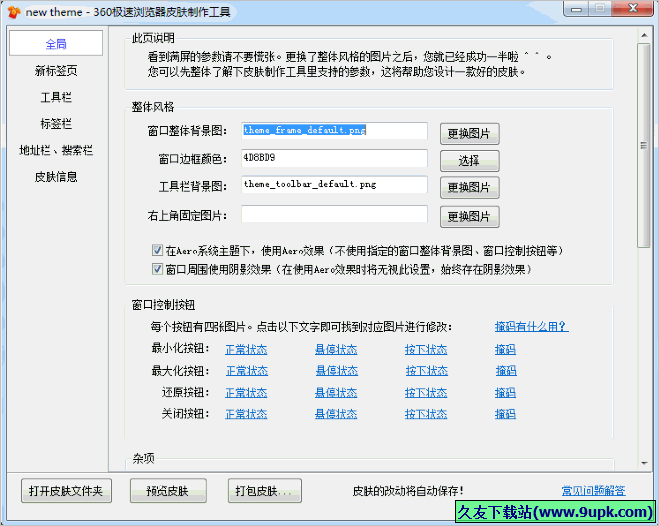
Task: Open 还原按钮 悬停状态 image link
Action: (x=336, y=393)
